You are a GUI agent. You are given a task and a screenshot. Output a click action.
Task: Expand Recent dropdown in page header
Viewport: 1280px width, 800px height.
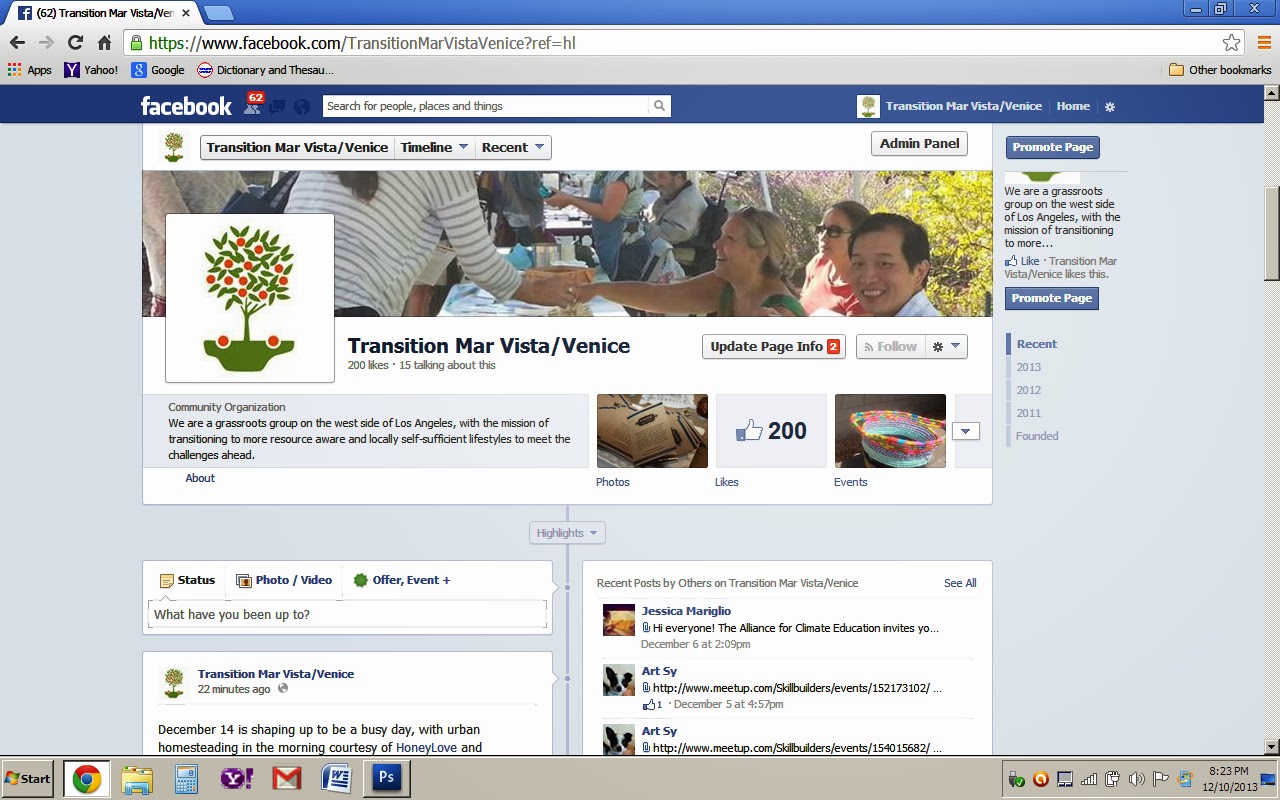(513, 147)
